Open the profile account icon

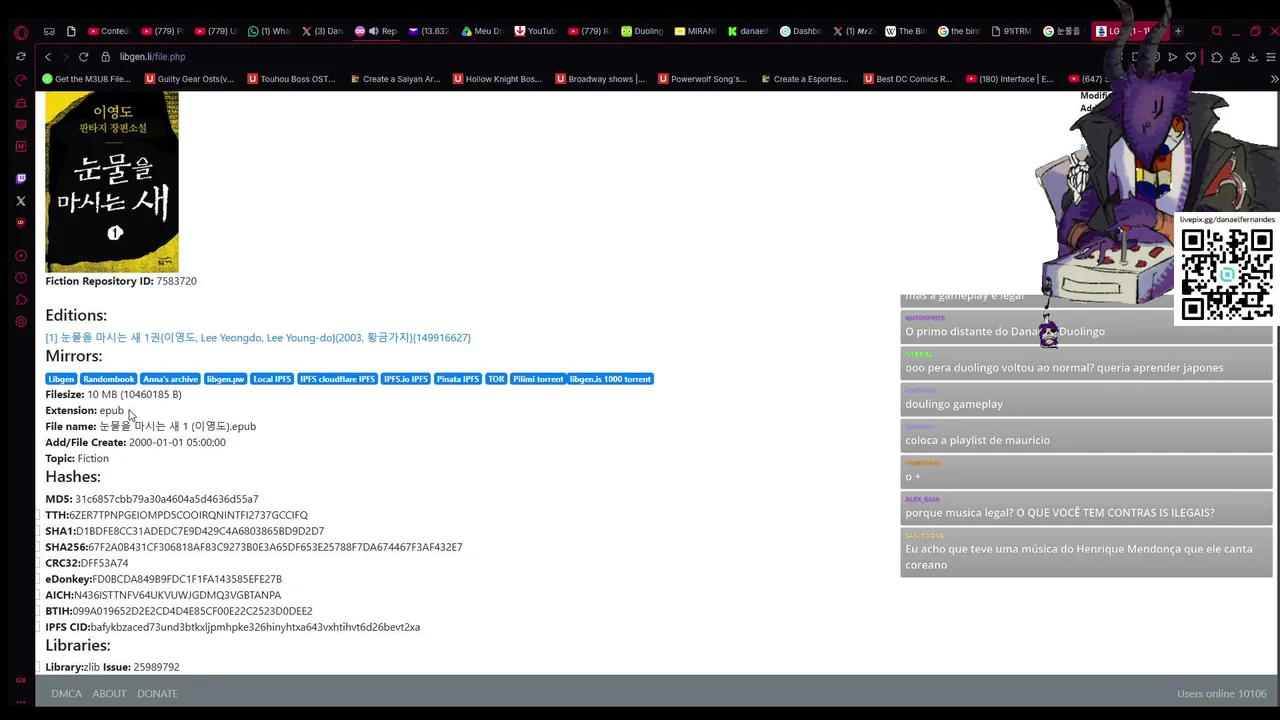(1235, 57)
